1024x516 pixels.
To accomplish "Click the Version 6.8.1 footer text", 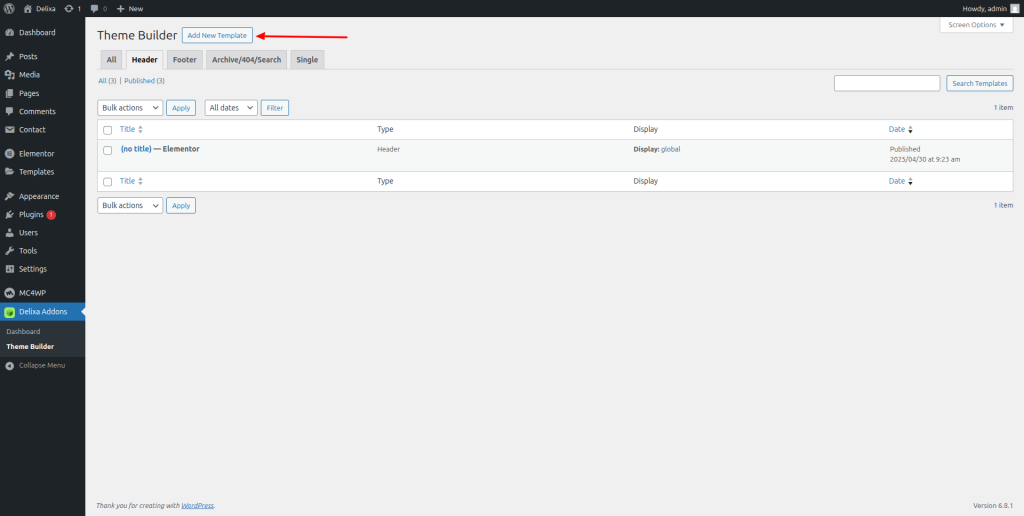I will pyautogui.click(x=993, y=506).
